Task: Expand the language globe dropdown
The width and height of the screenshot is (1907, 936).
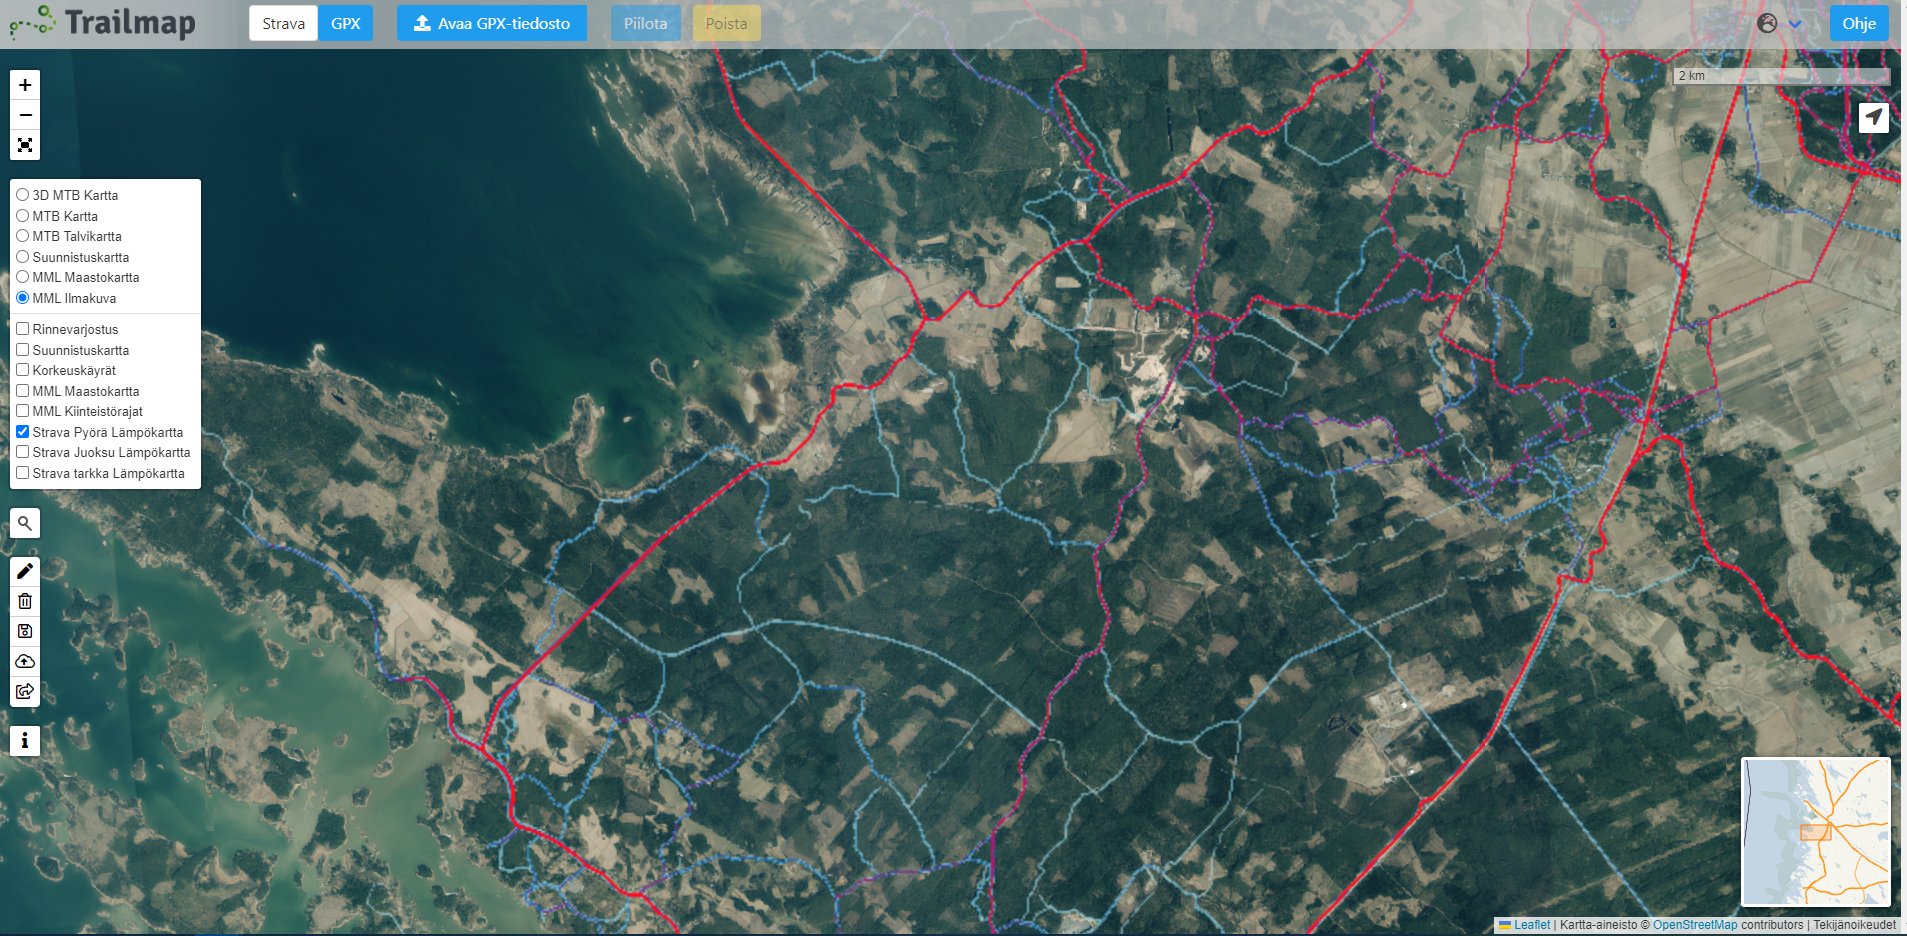Action: point(1779,24)
